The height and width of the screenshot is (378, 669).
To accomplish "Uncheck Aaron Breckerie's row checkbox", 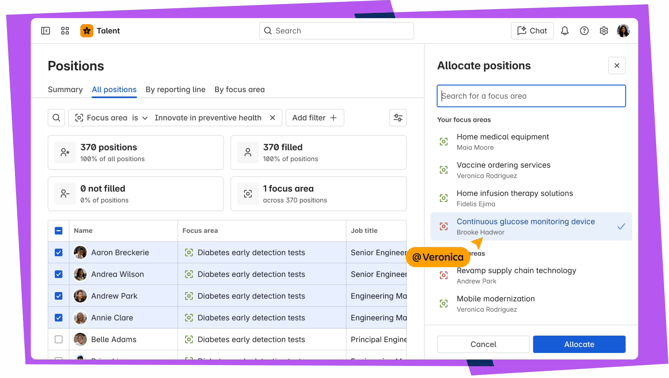I will pos(58,253).
